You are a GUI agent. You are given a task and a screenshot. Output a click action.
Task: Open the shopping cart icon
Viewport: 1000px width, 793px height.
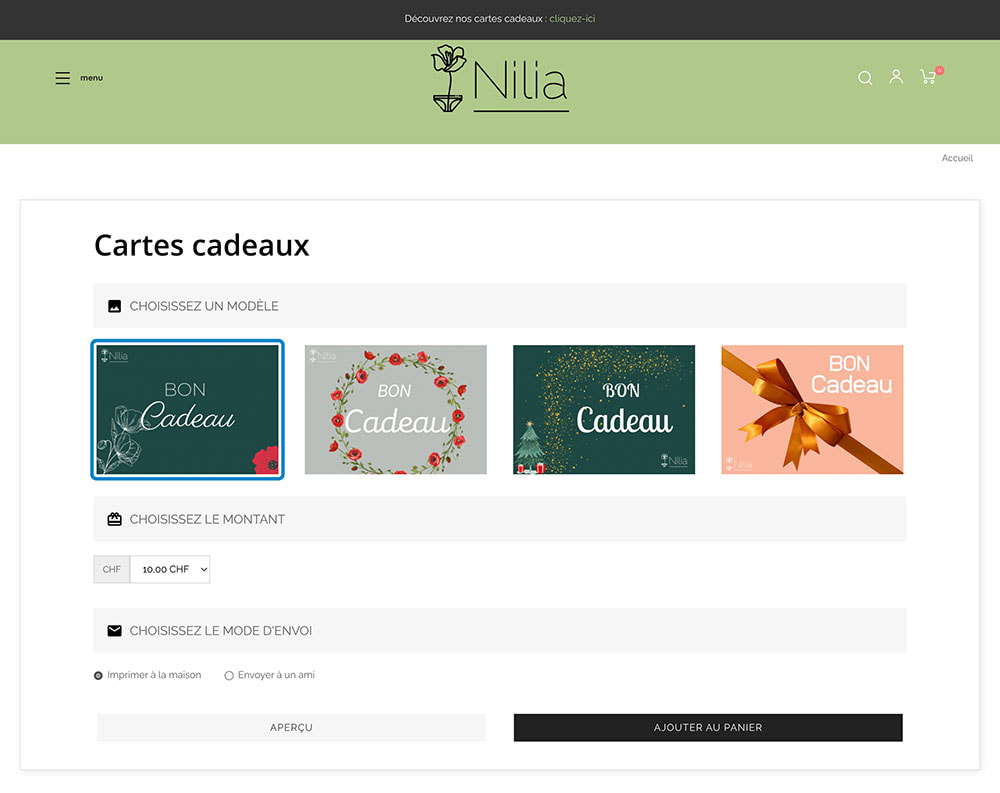[x=928, y=77]
